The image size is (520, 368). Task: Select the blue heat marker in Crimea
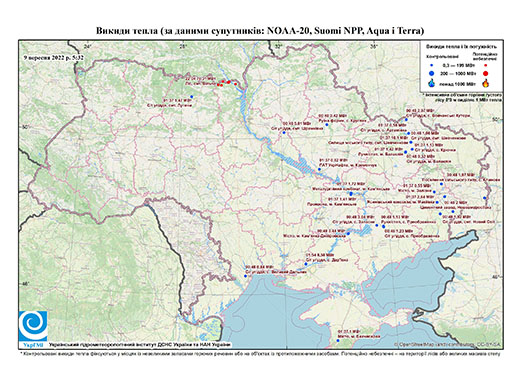click(338, 340)
